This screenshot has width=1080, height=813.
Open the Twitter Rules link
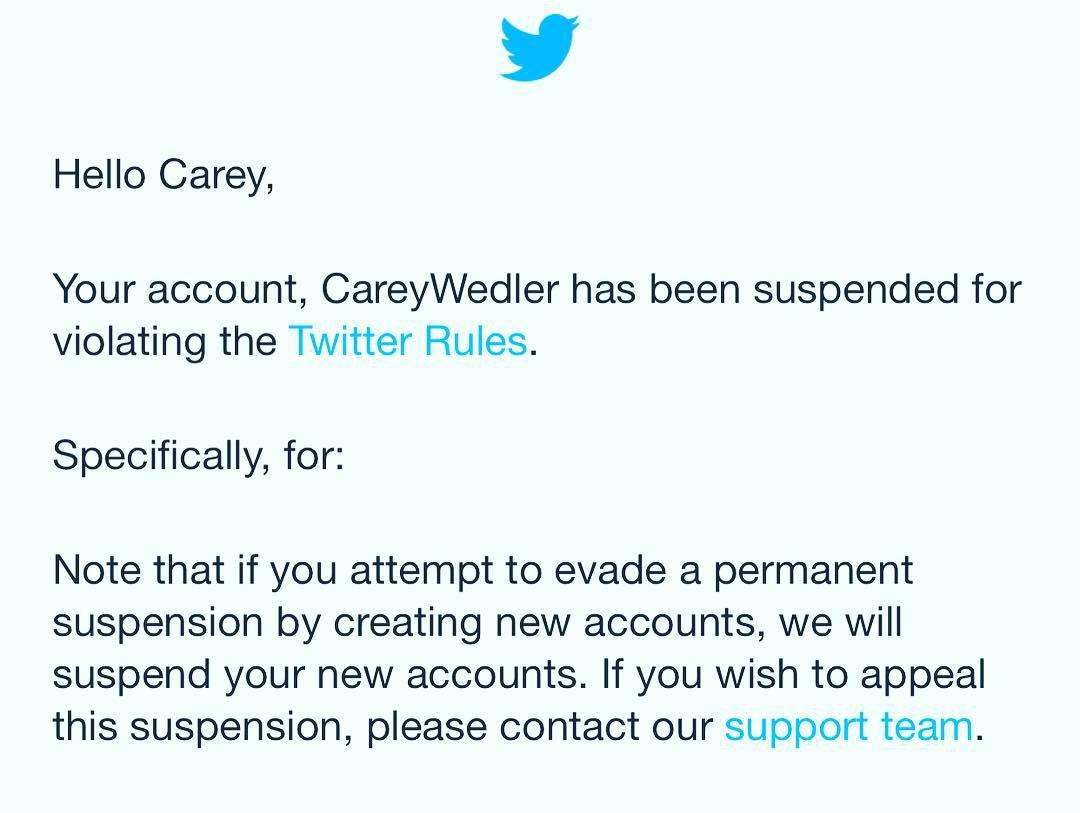(x=407, y=342)
